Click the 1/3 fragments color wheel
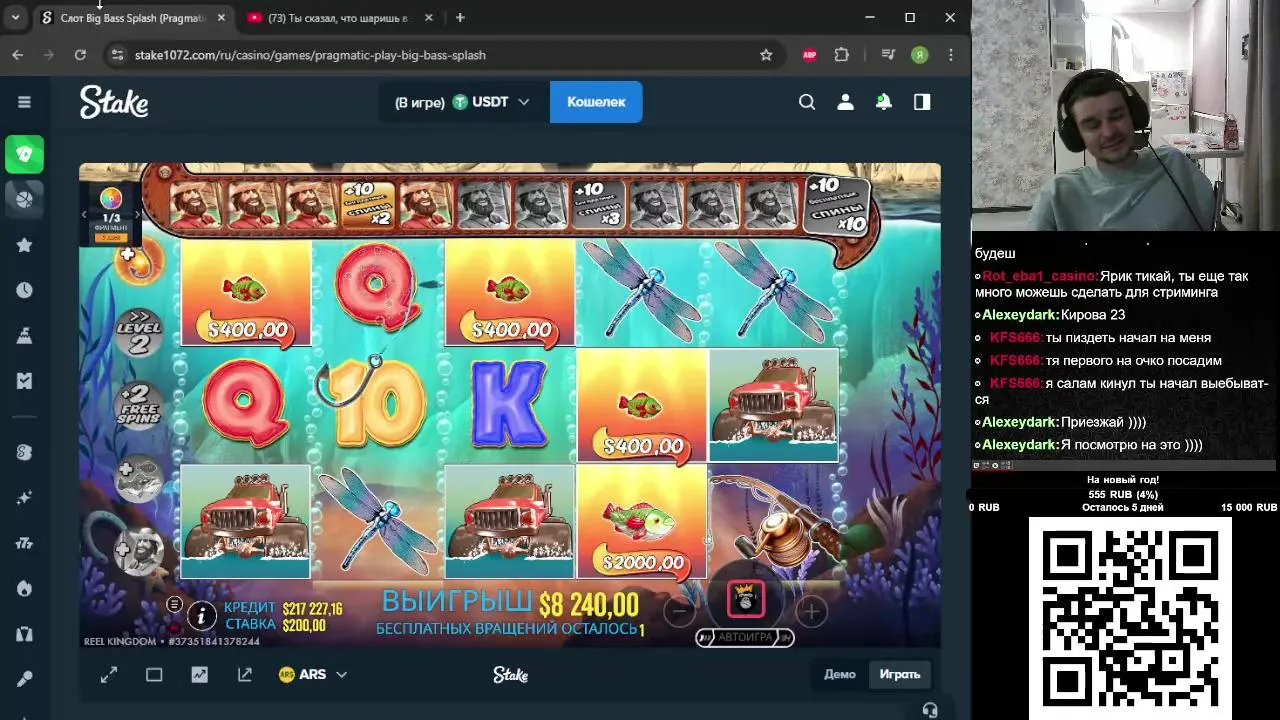Screen dimensions: 1280x720 point(111,199)
